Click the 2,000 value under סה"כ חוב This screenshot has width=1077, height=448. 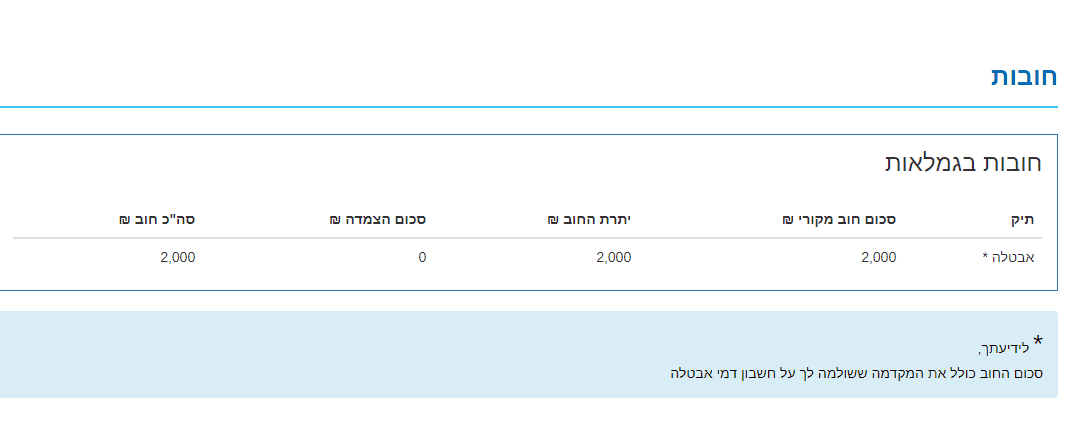(177, 257)
